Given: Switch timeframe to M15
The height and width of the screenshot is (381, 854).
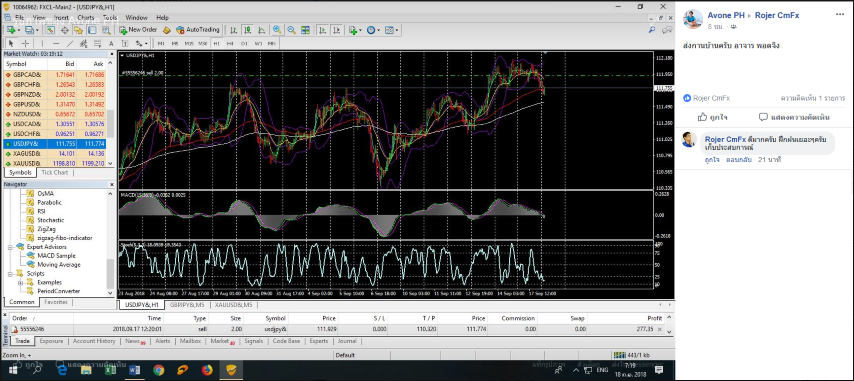Looking at the screenshot, I should coord(189,44).
